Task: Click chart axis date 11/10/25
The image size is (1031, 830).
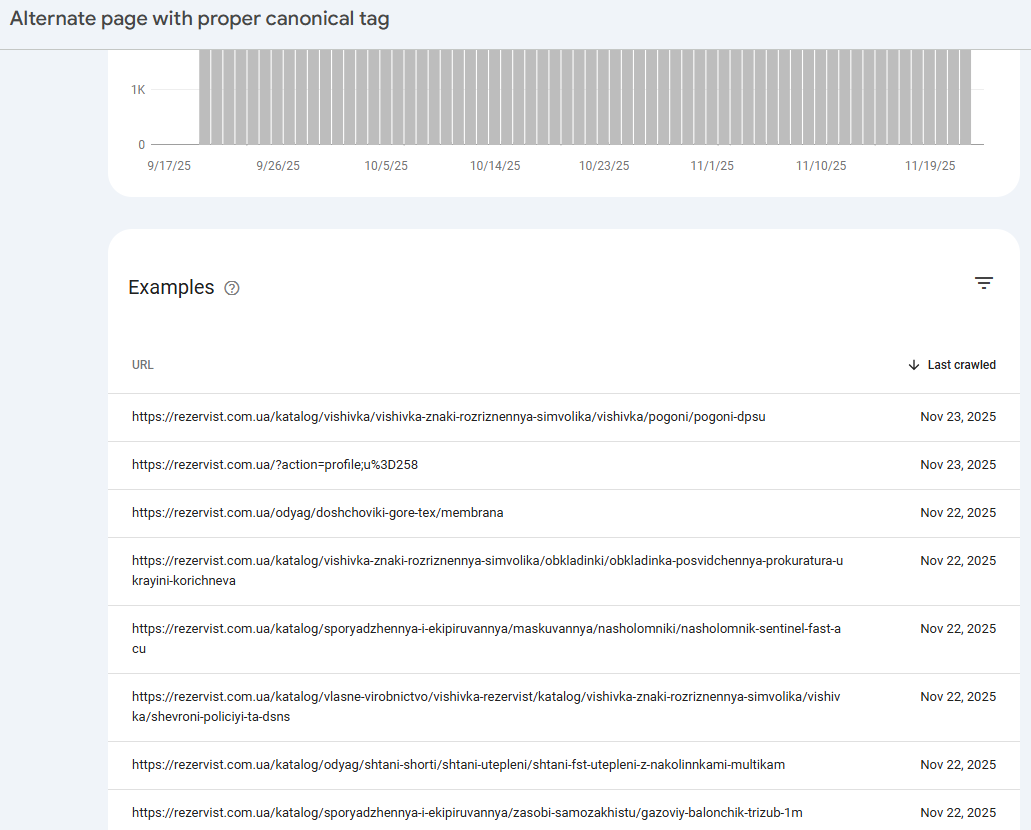Action: 821,166
